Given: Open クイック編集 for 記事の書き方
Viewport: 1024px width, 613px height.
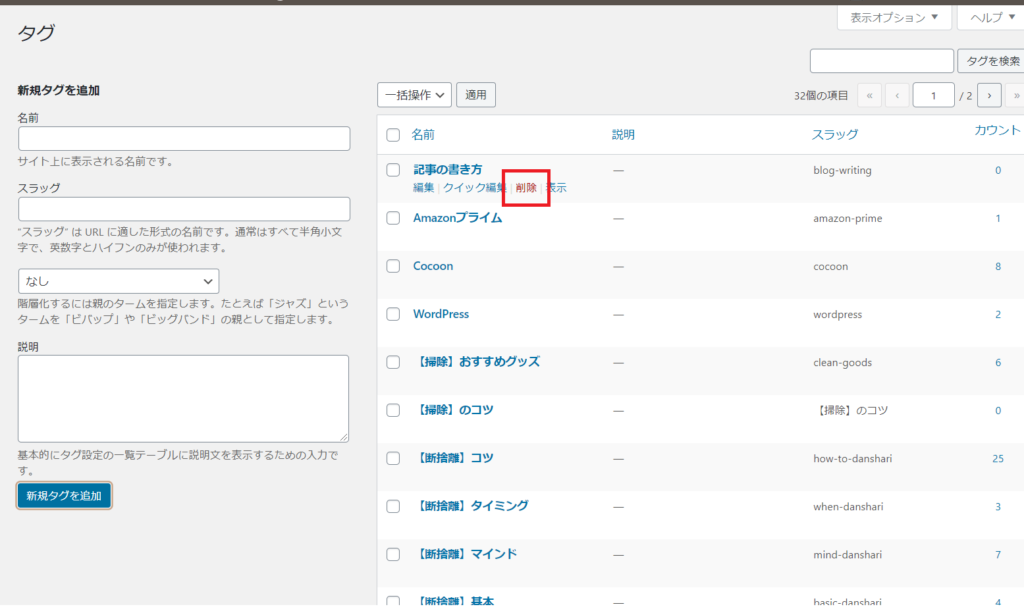Looking at the screenshot, I should pyautogui.click(x=474, y=188).
